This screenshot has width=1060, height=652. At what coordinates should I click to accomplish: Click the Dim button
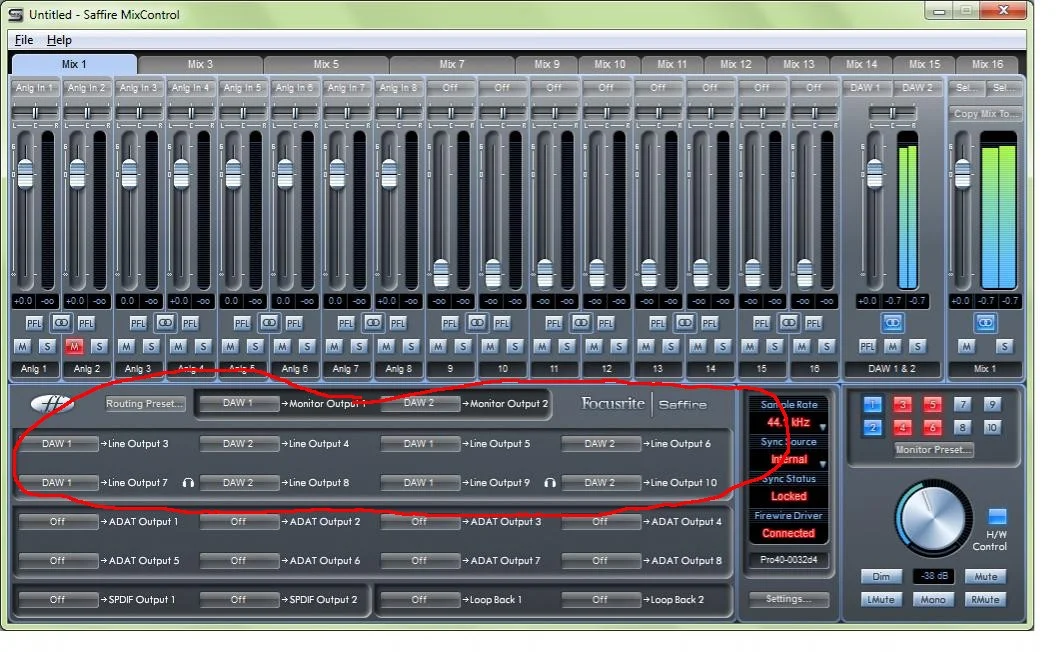coord(881,577)
